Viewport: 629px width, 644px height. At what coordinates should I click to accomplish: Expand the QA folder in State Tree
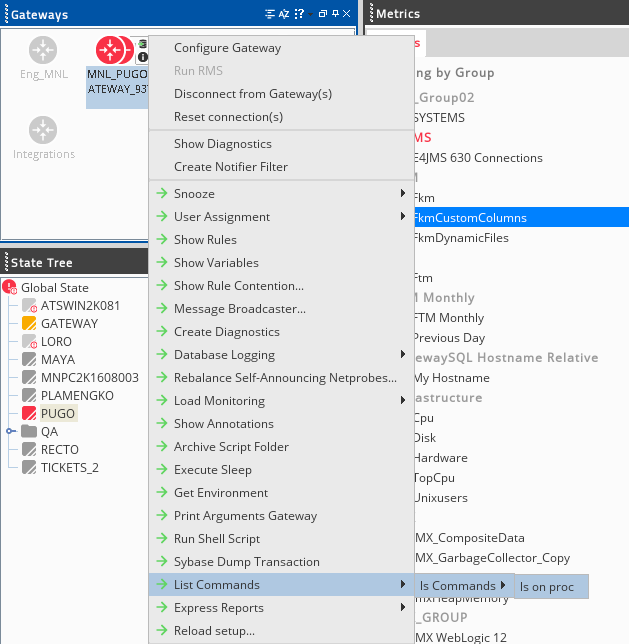[x=10, y=432]
